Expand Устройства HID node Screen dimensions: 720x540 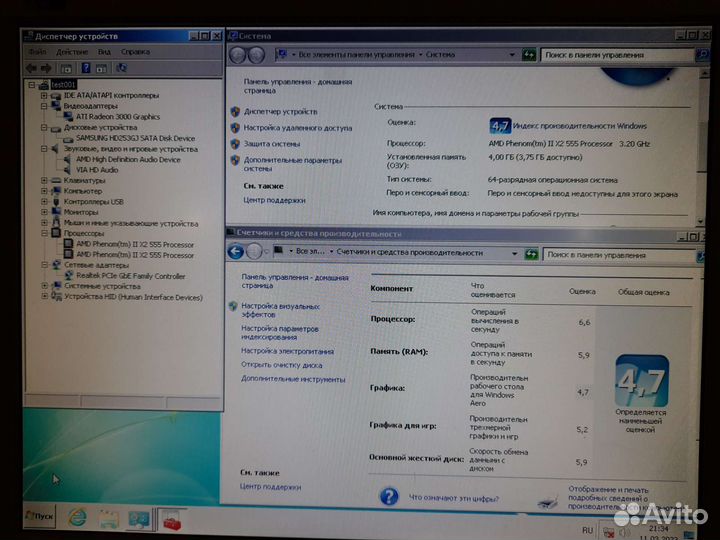pyautogui.click(x=44, y=297)
